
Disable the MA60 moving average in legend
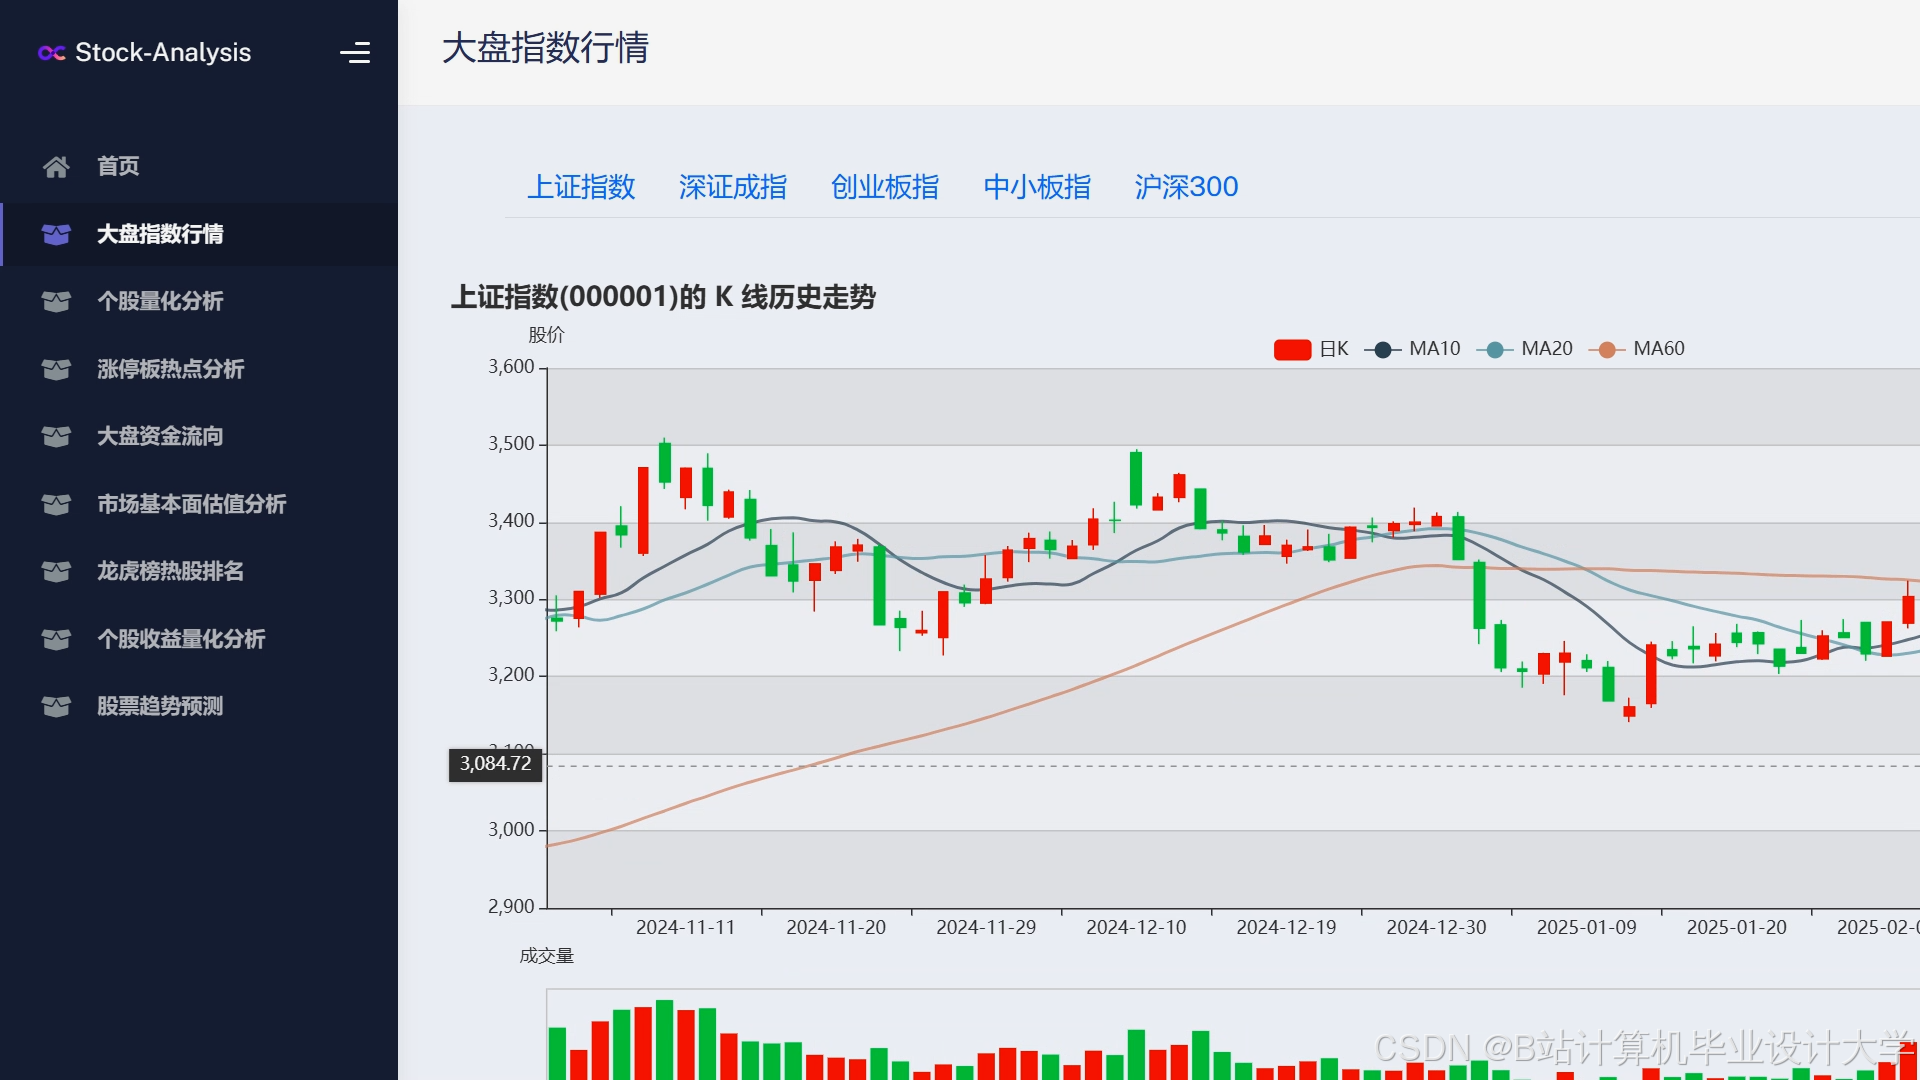click(x=1658, y=348)
